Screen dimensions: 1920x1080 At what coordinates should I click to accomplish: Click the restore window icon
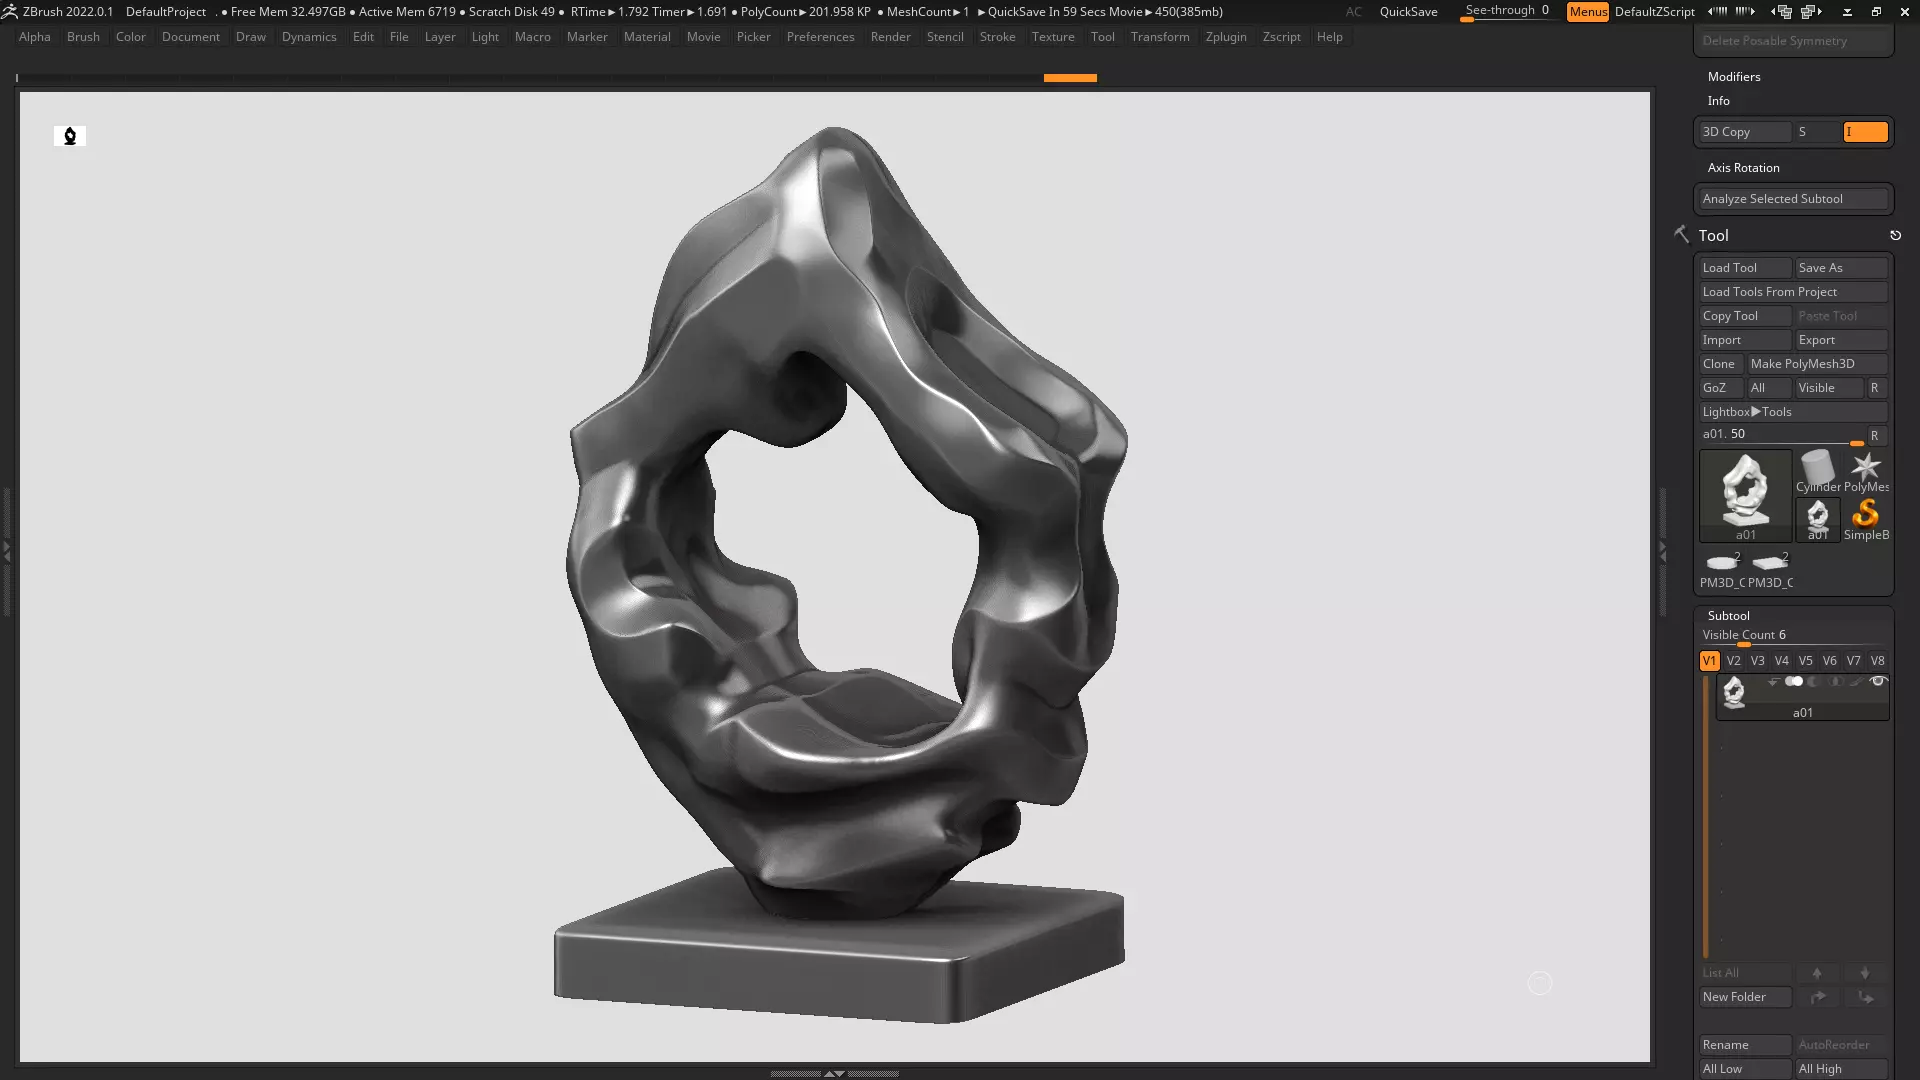click(x=1876, y=12)
